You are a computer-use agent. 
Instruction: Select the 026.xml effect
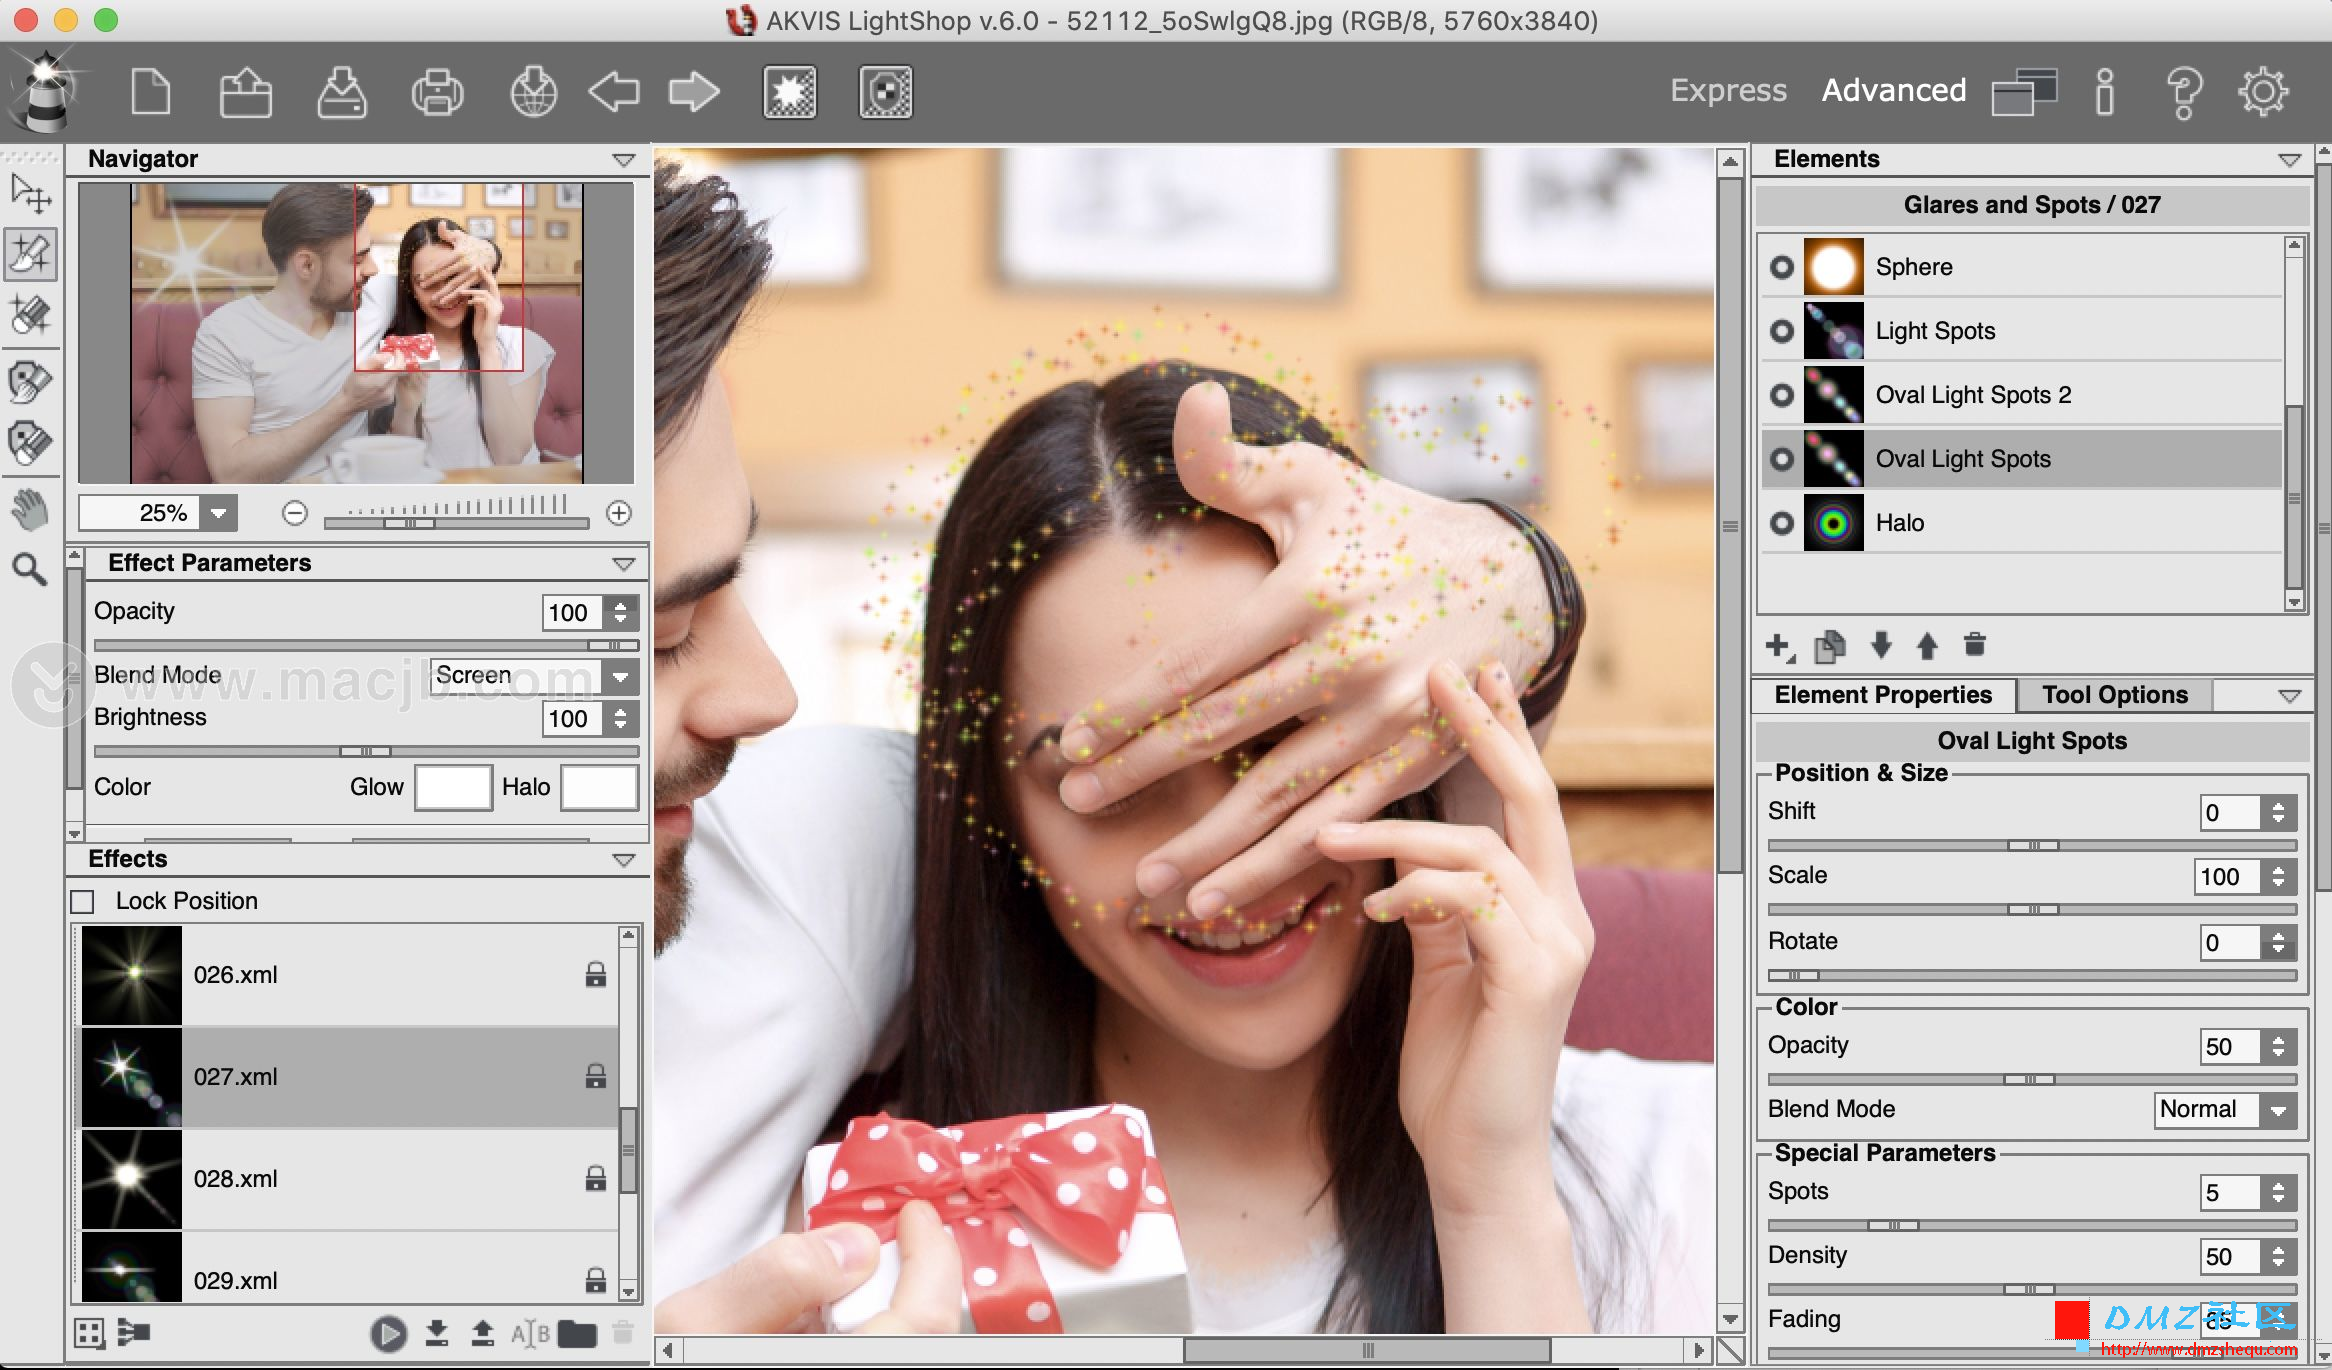(x=348, y=975)
